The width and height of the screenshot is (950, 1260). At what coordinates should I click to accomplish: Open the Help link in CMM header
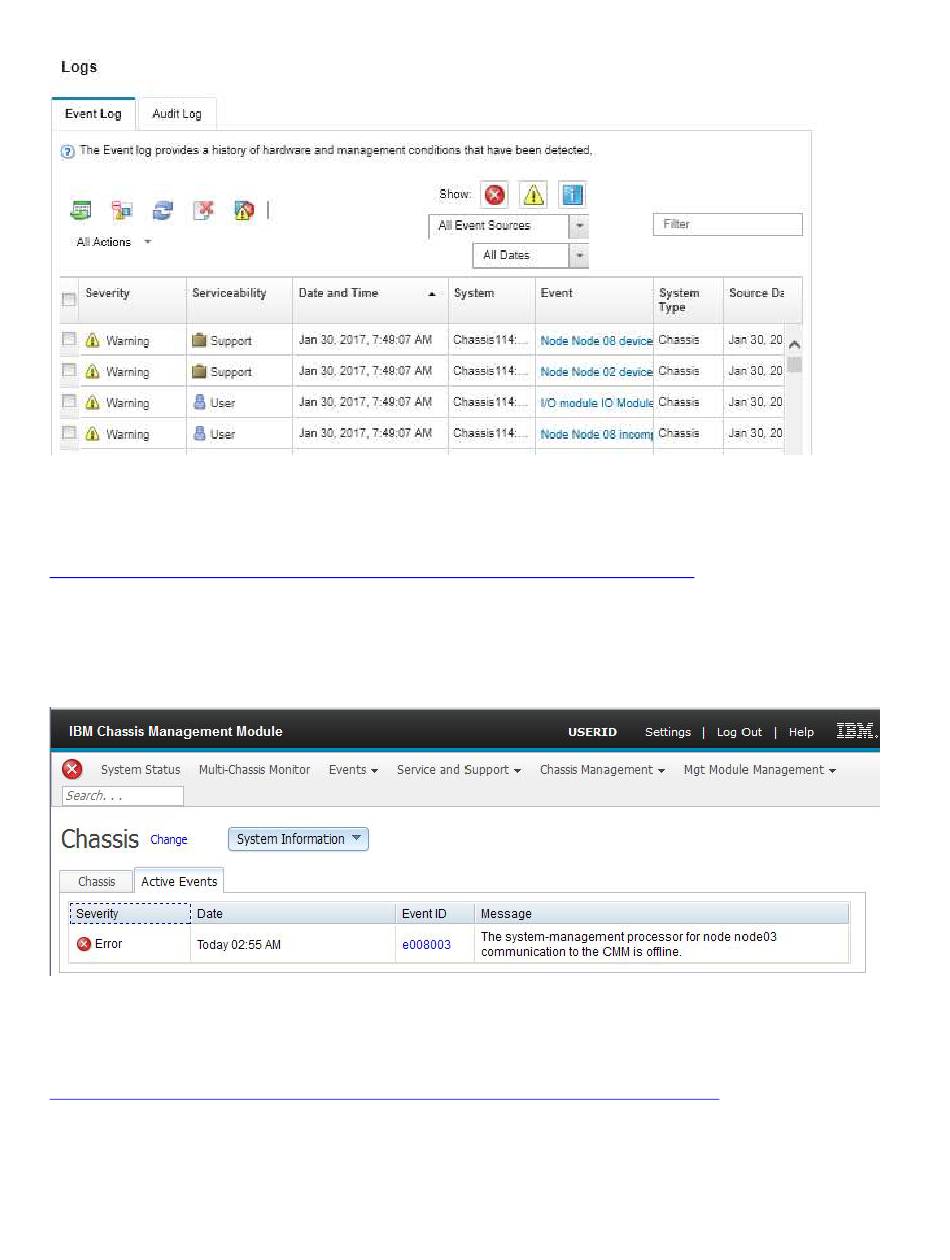[801, 732]
